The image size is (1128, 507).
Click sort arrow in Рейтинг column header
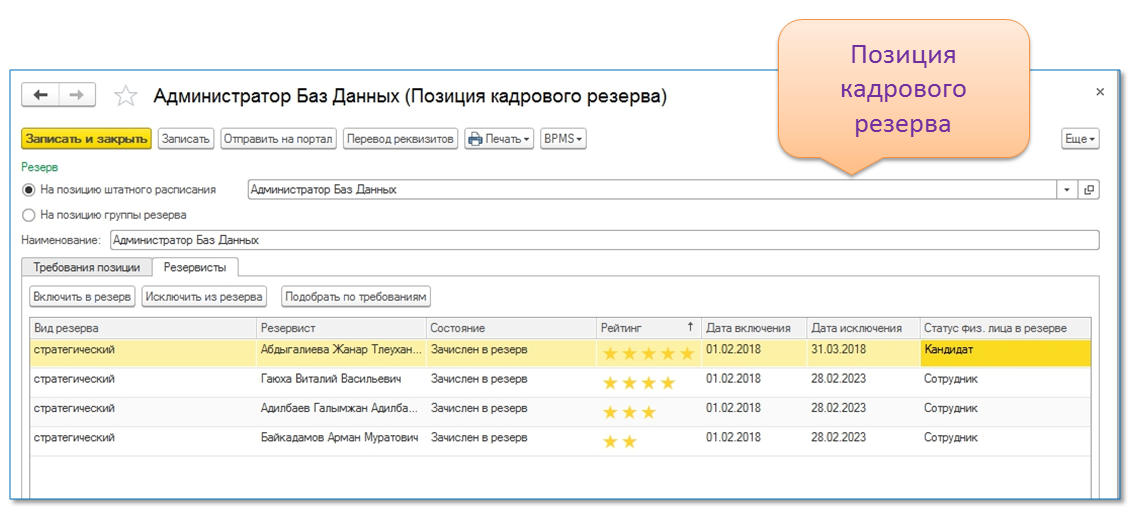689,327
